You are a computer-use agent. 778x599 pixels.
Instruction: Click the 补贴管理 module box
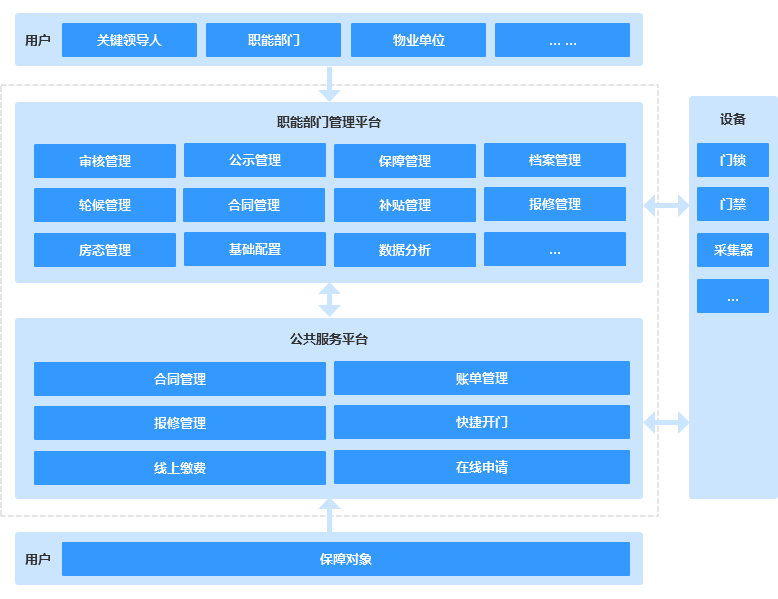click(x=405, y=205)
